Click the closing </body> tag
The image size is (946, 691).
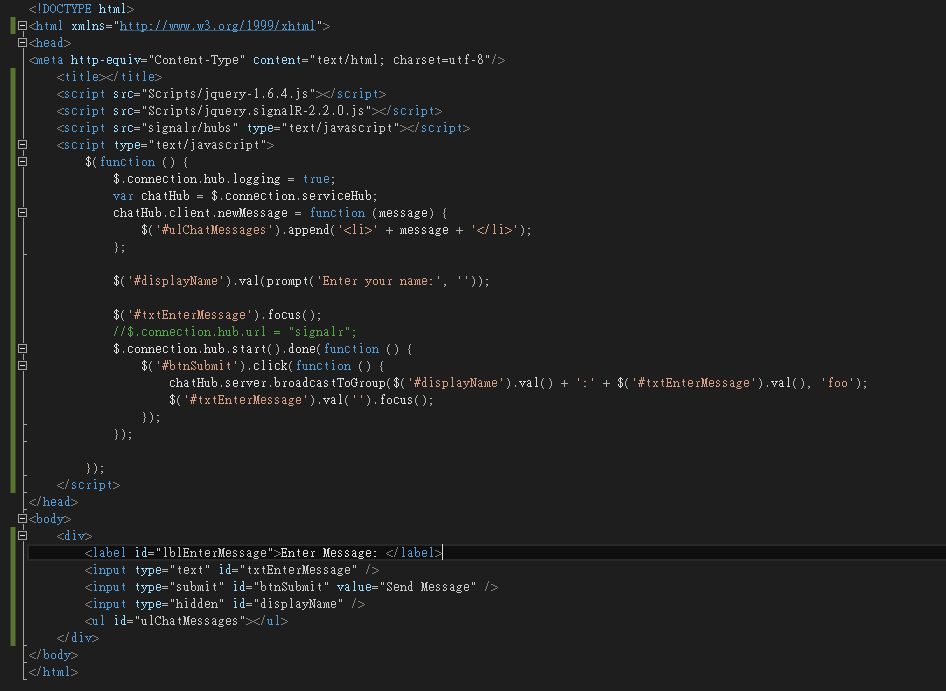pyautogui.click(x=53, y=655)
